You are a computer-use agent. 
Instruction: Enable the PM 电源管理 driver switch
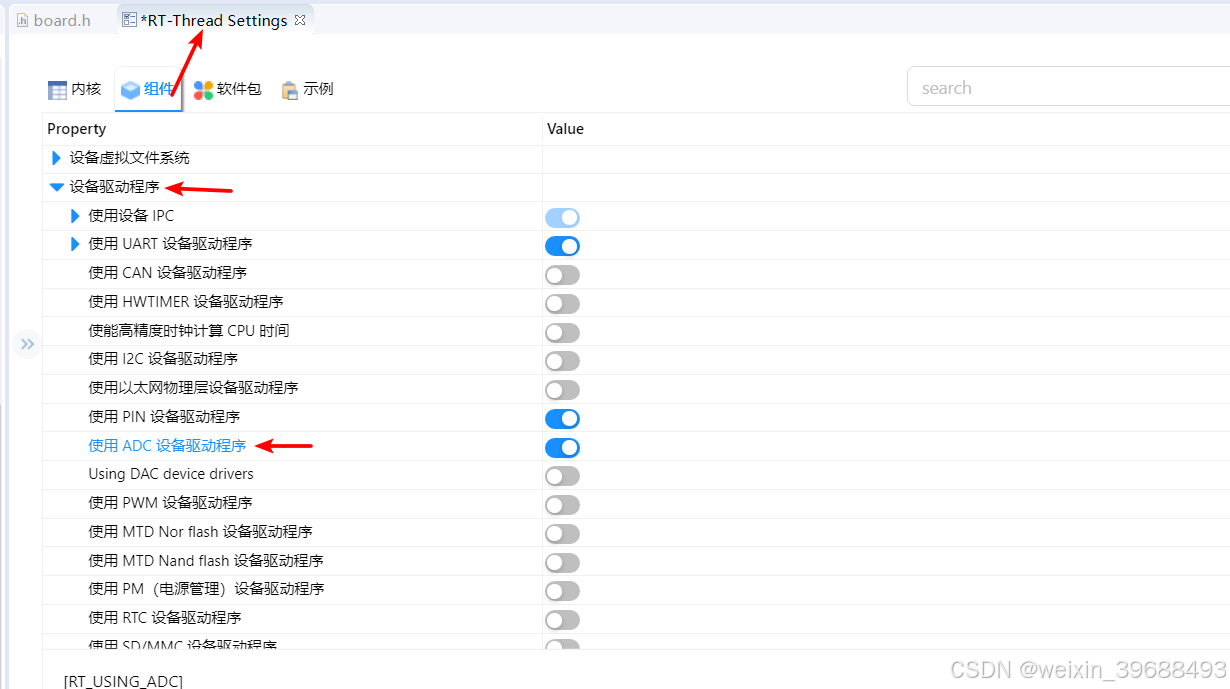(562, 591)
